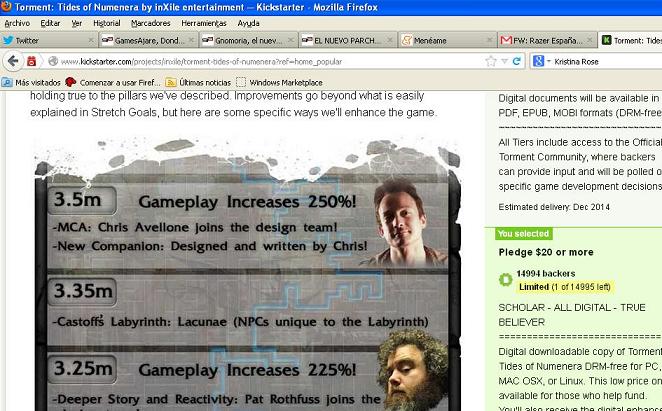Bookmark this page with the star icon
Viewport: 662px width, 411px height.
tap(490, 61)
